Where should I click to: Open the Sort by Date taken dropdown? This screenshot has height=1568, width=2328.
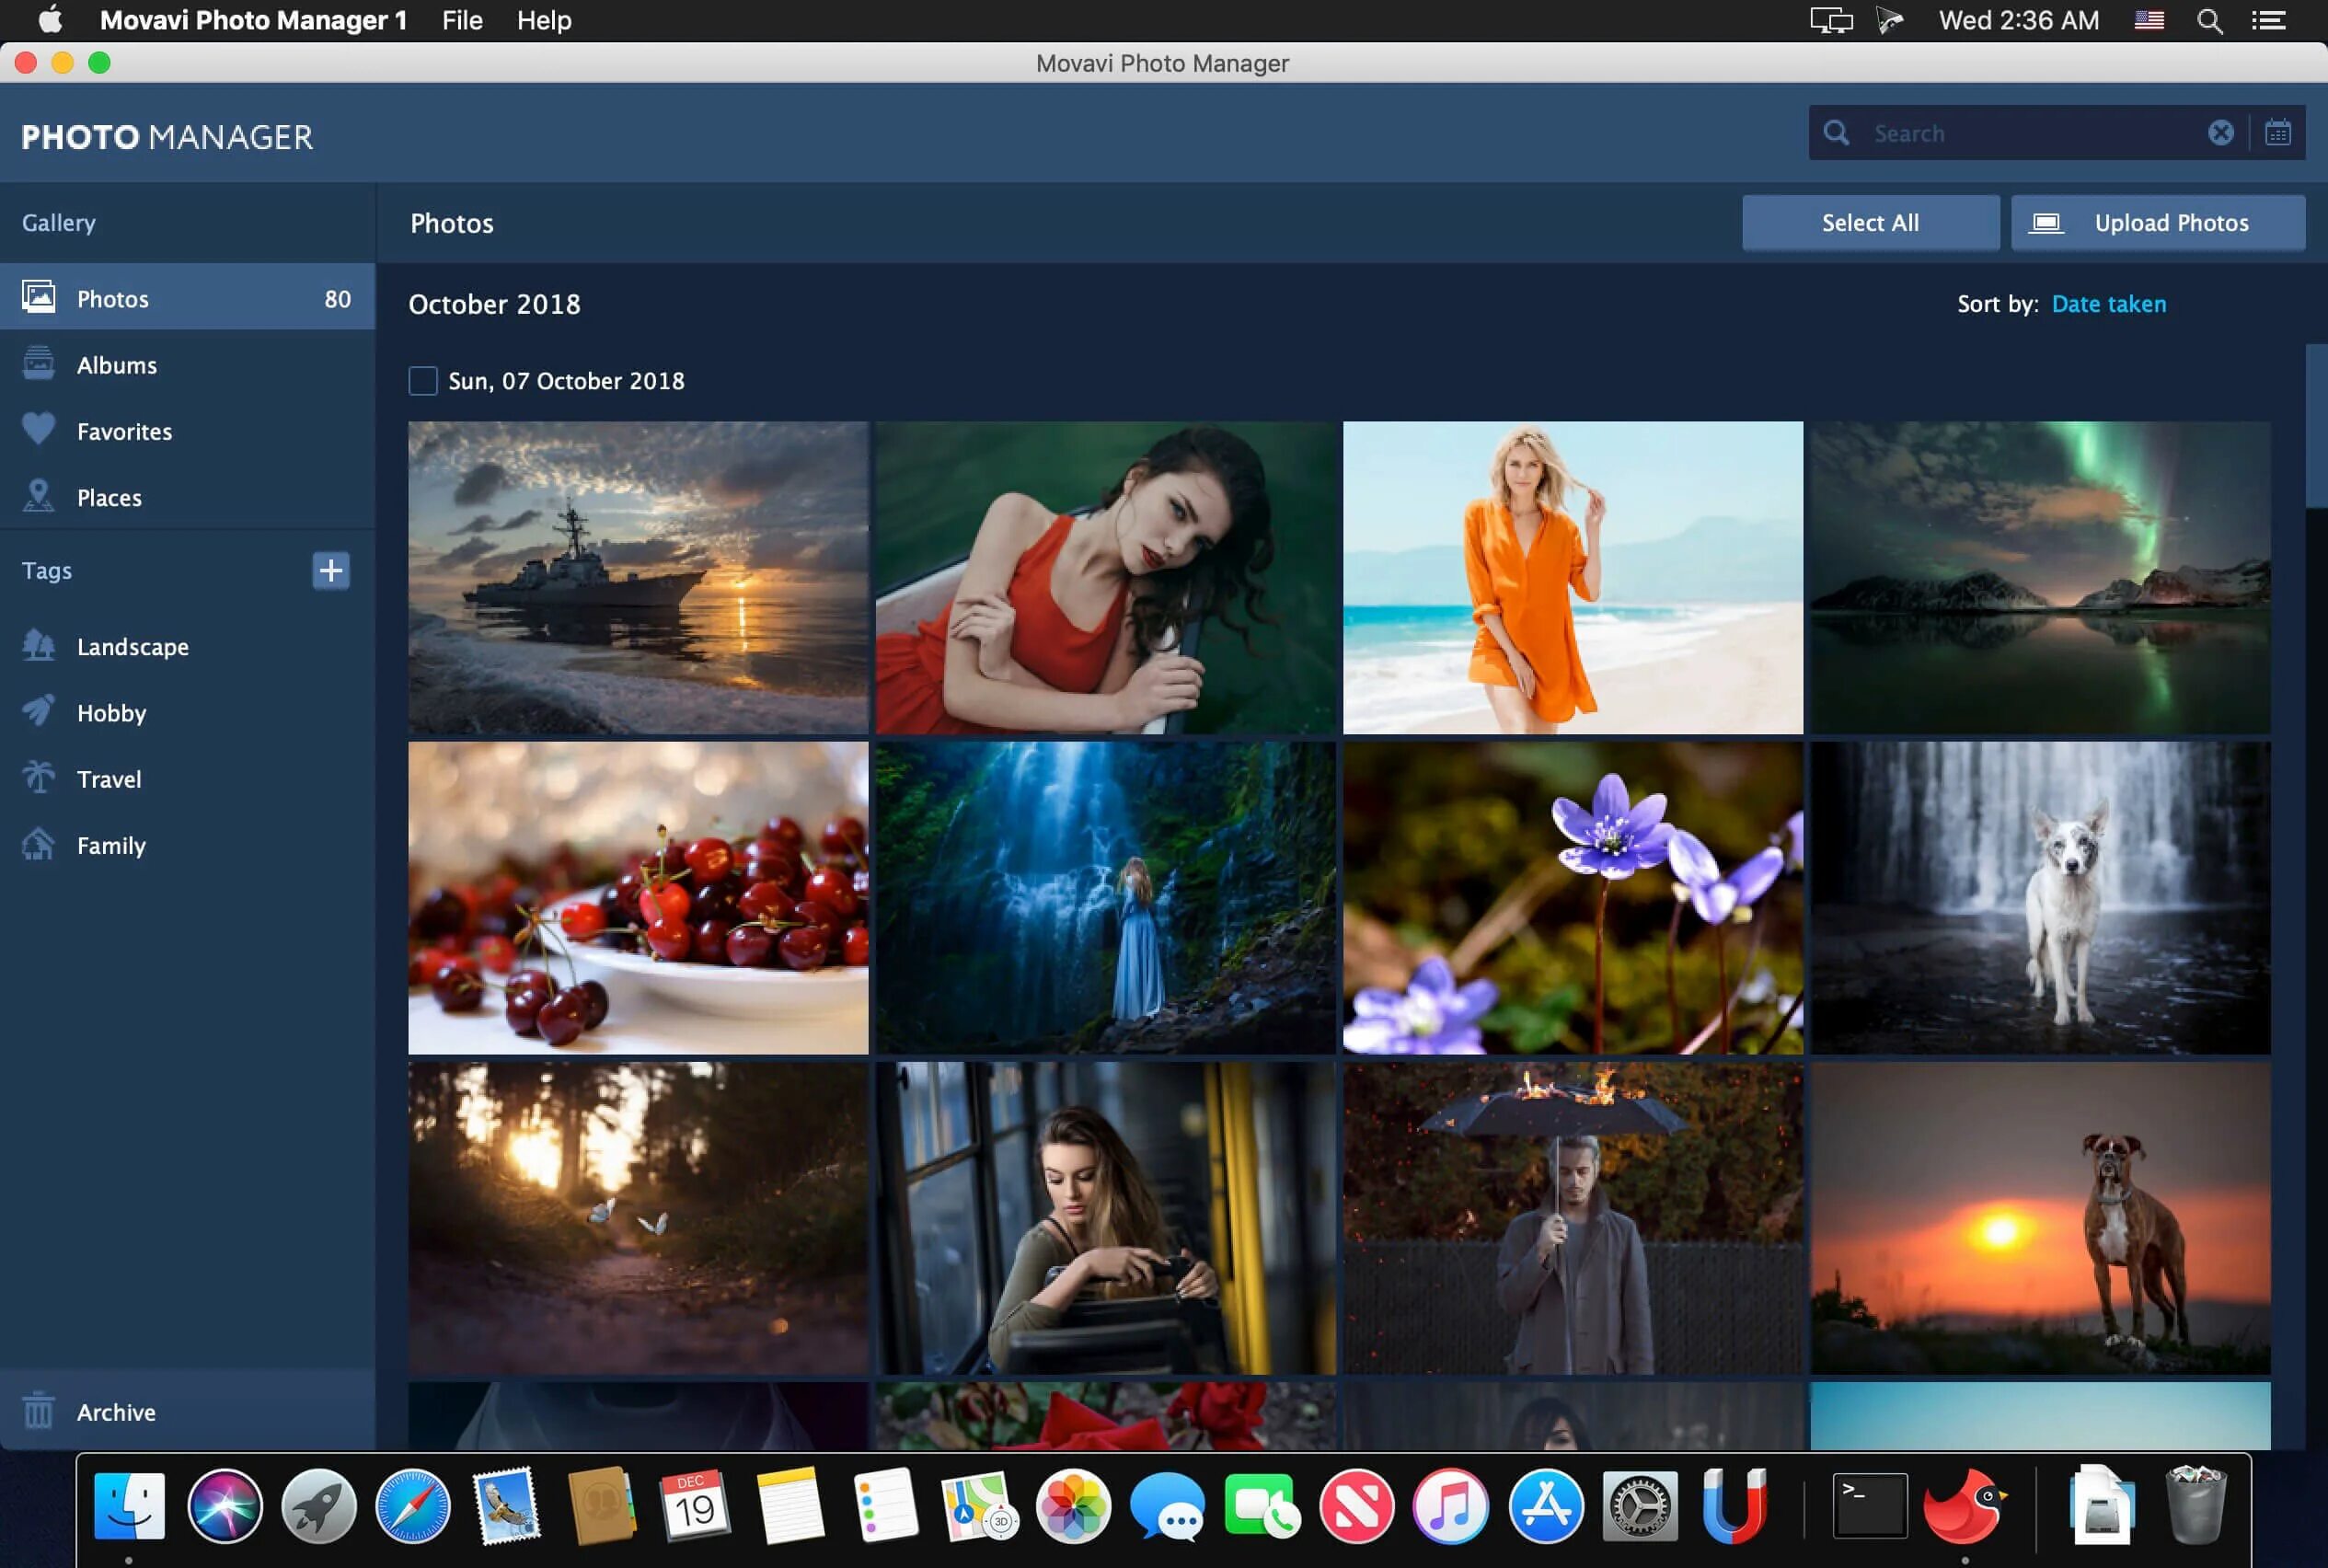tap(2109, 303)
